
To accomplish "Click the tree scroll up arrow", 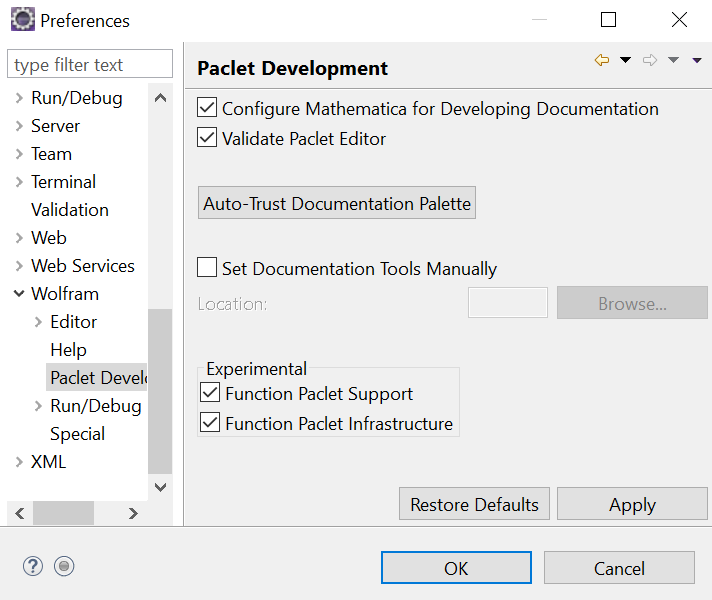I will (x=160, y=98).
